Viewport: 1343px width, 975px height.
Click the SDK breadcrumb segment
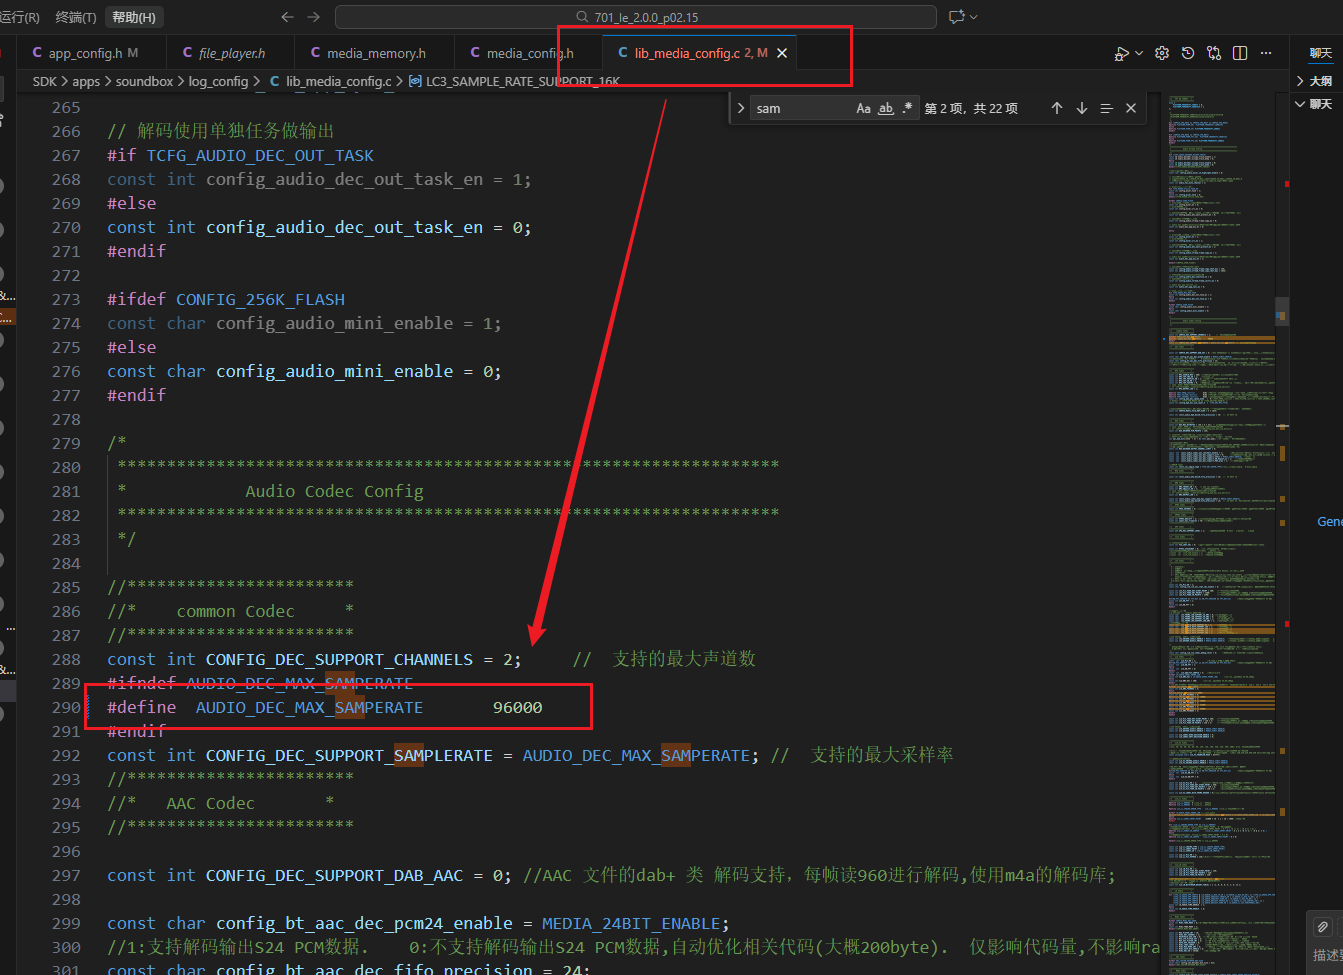click(45, 81)
